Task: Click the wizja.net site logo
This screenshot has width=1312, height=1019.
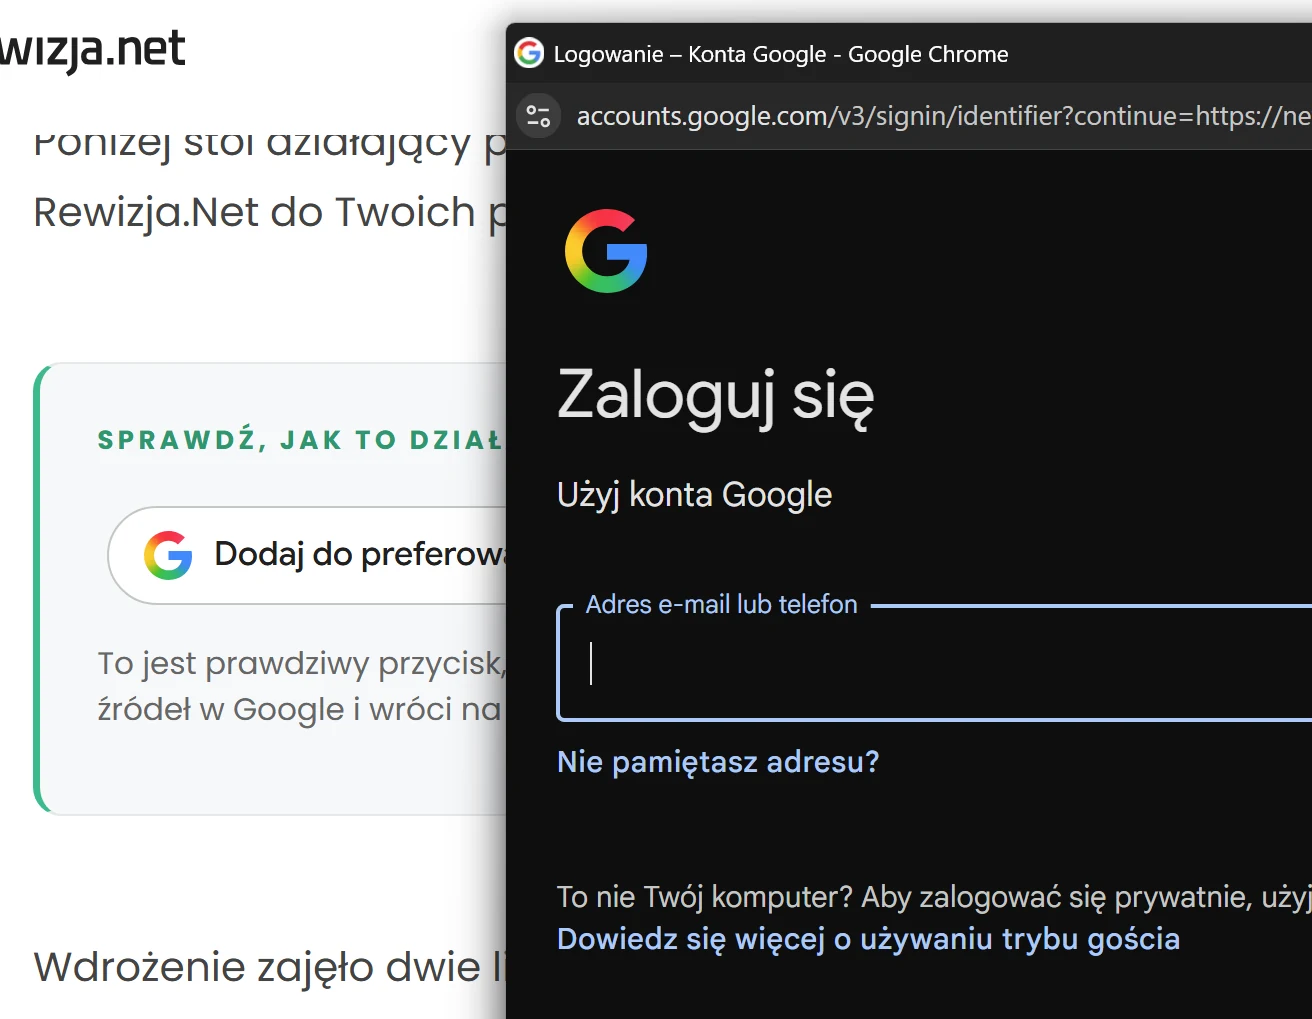Action: (x=92, y=50)
